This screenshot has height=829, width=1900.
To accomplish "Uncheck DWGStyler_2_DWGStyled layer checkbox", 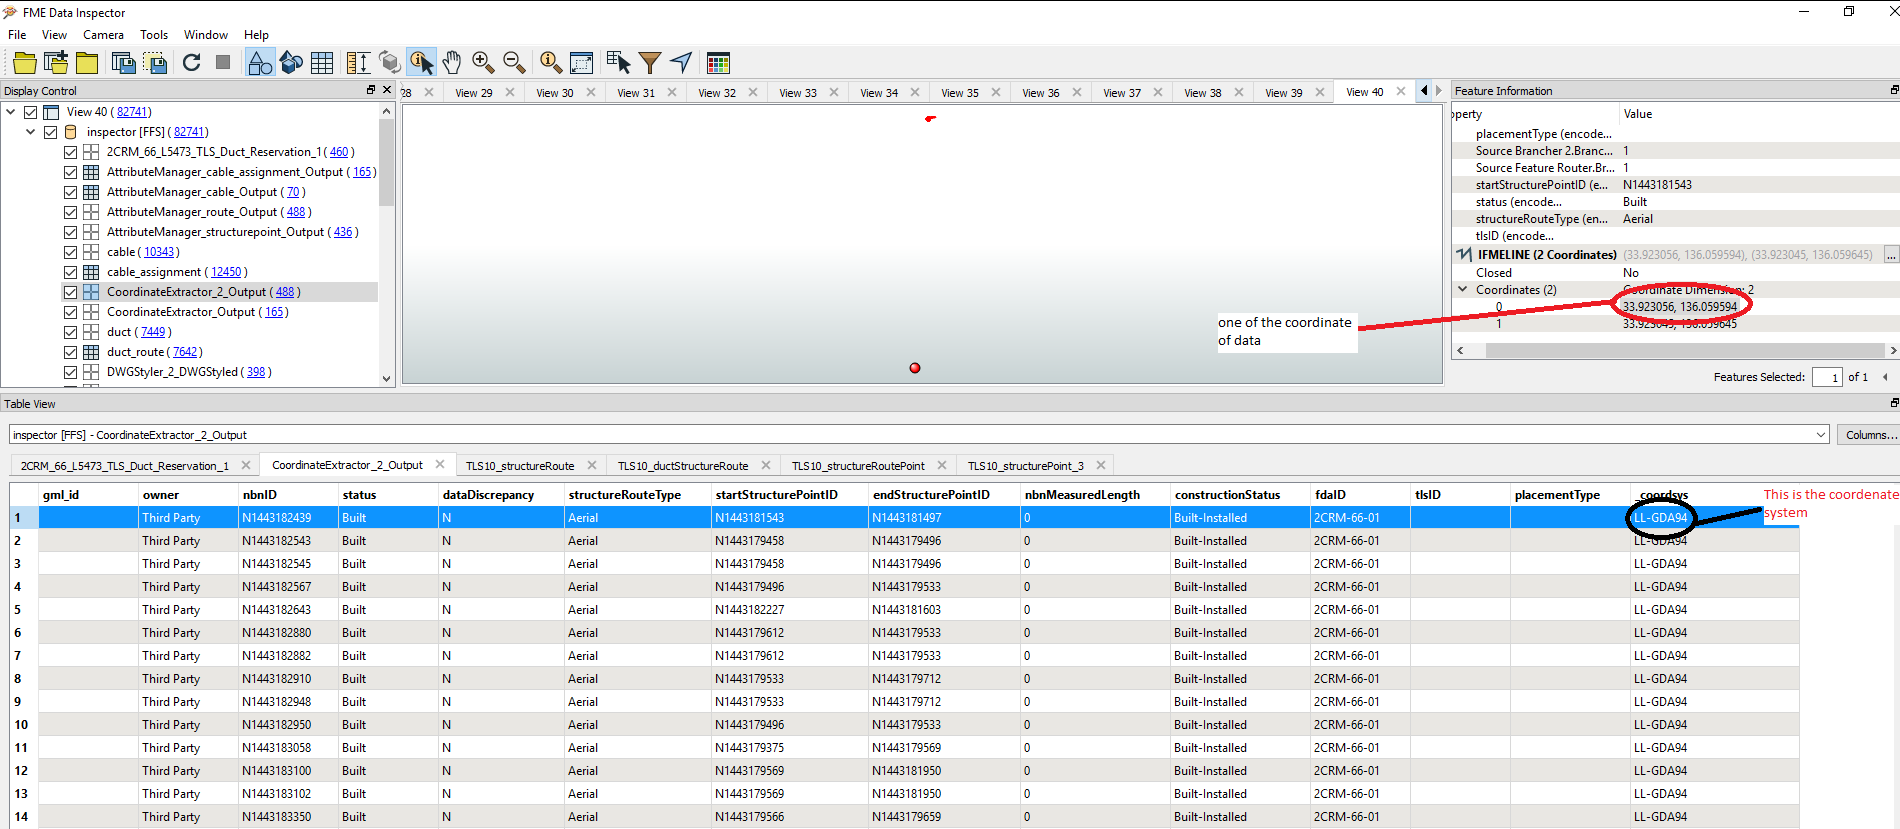I will click(x=70, y=372).
